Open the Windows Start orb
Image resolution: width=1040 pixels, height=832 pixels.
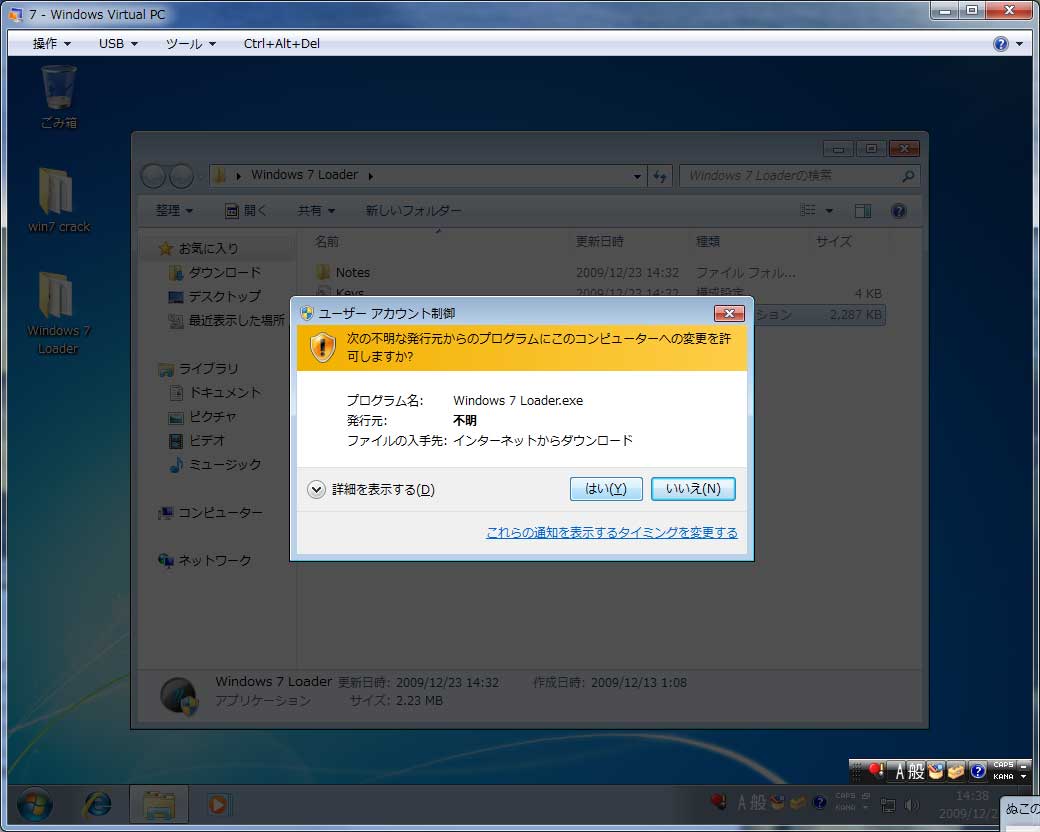pos(34,805)
